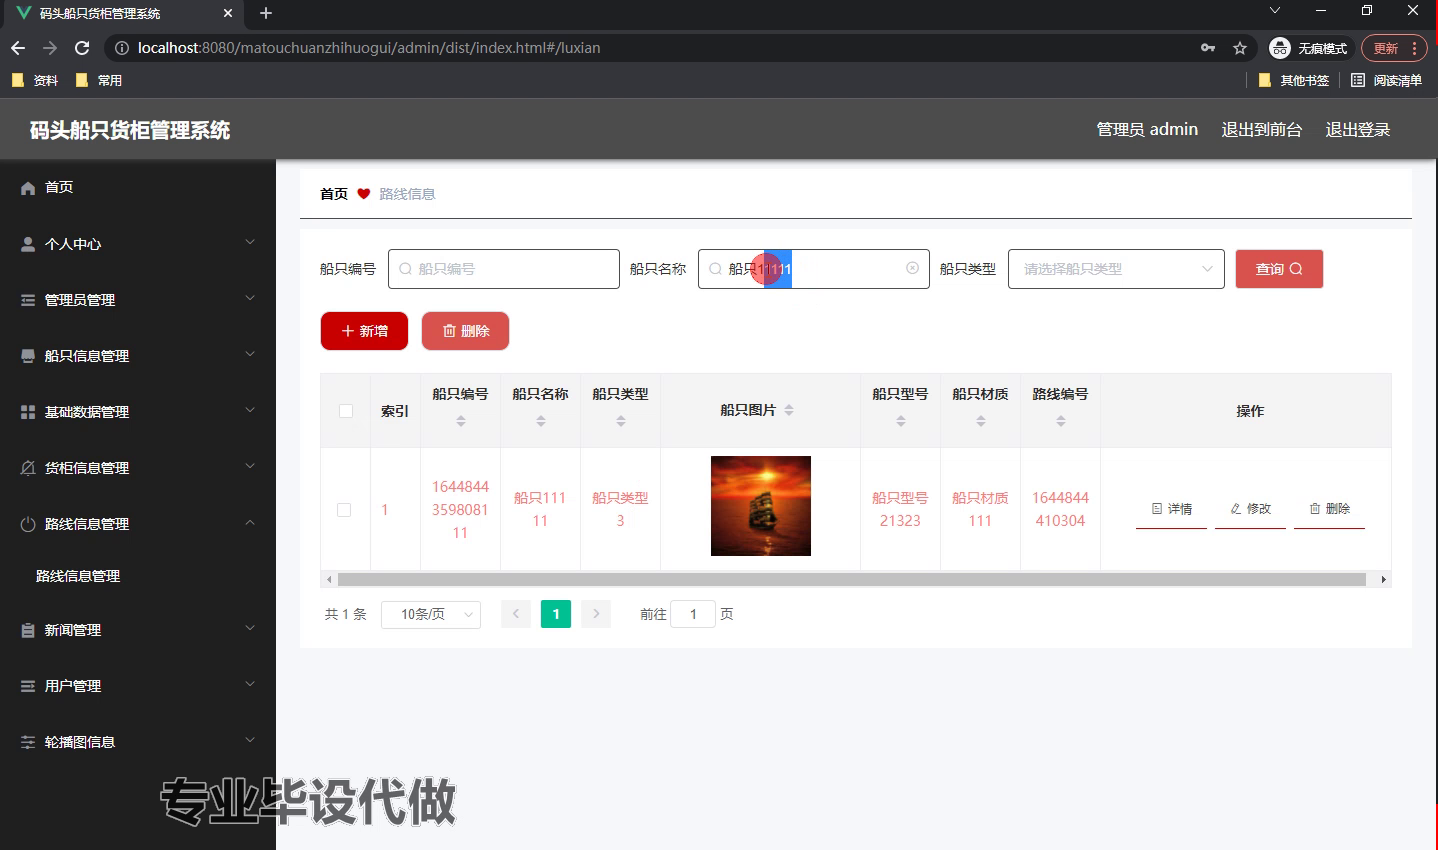Click the 船只名称 search input

814,269
